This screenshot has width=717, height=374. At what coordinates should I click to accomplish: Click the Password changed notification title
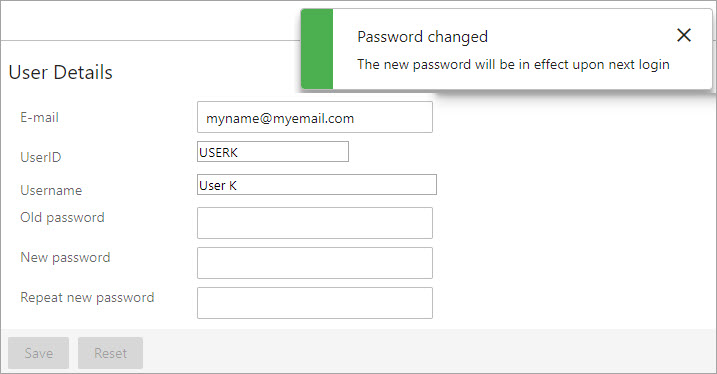click(423, 37)
